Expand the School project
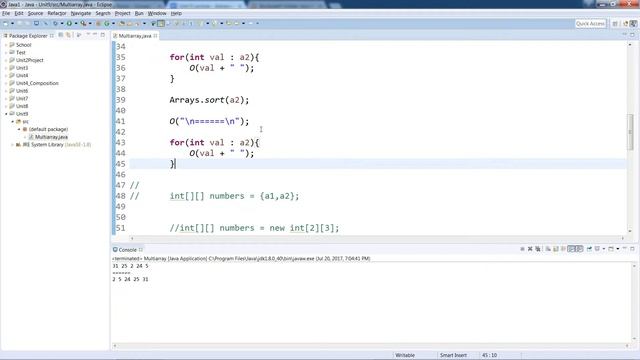Screen dimensions: 640x360 click(x=6, y=45)
